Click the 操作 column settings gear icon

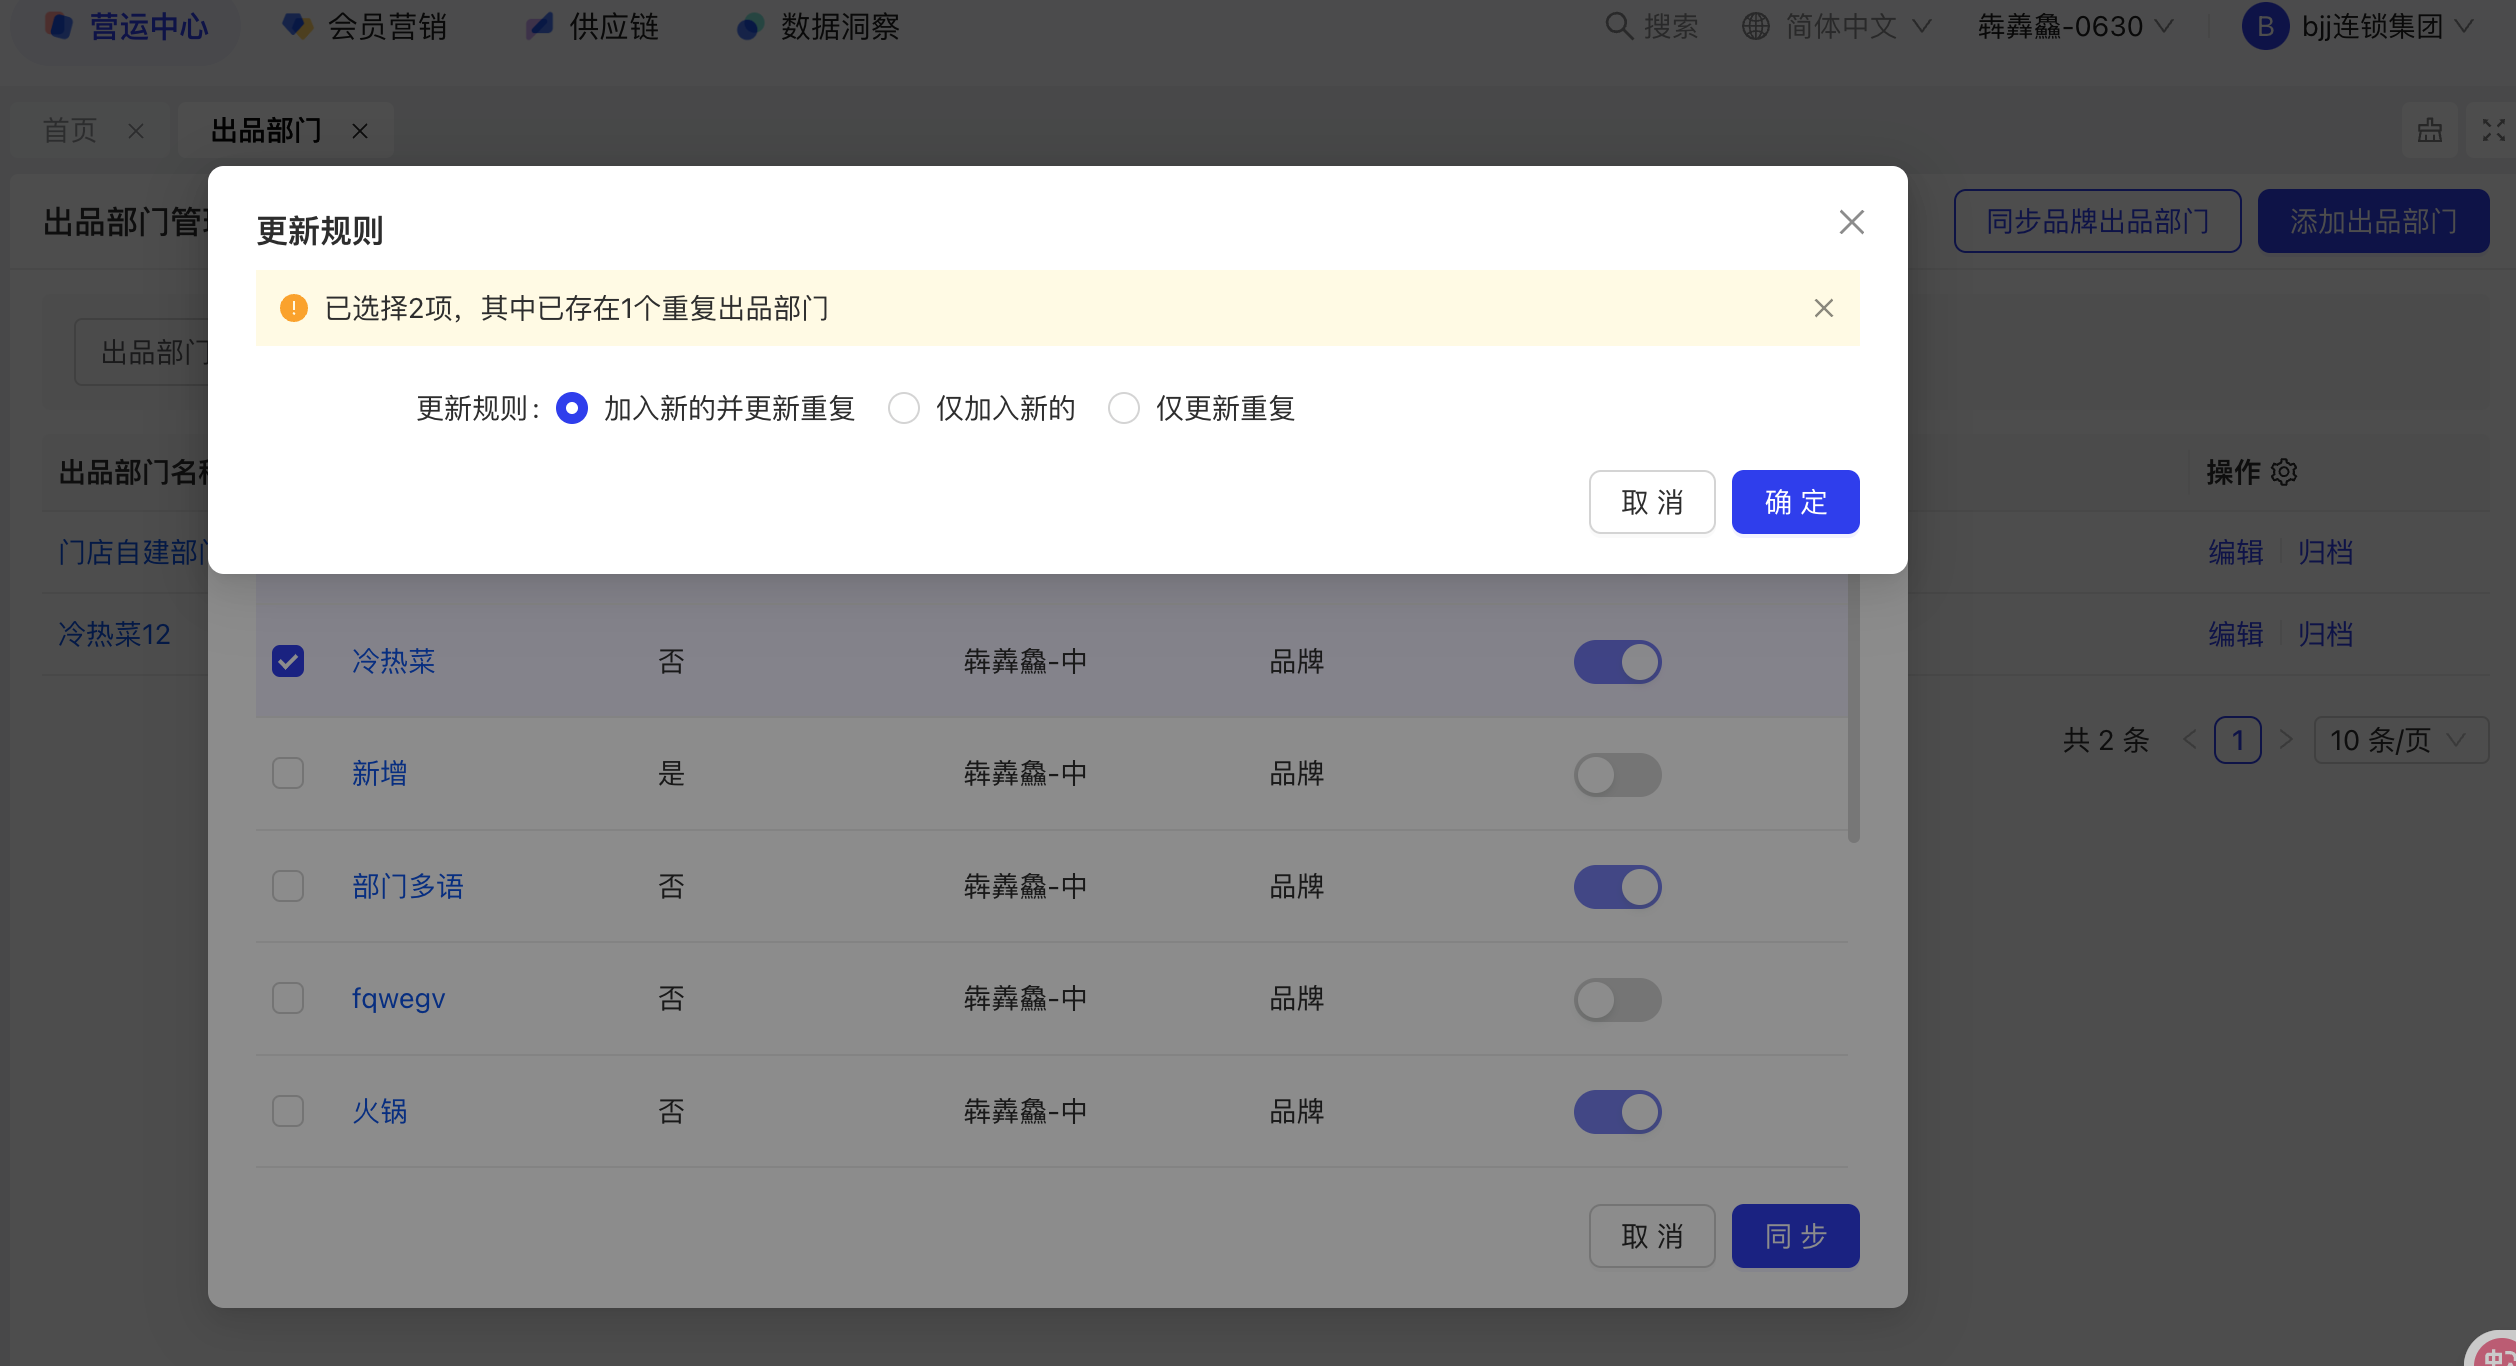pos(2284,472)
